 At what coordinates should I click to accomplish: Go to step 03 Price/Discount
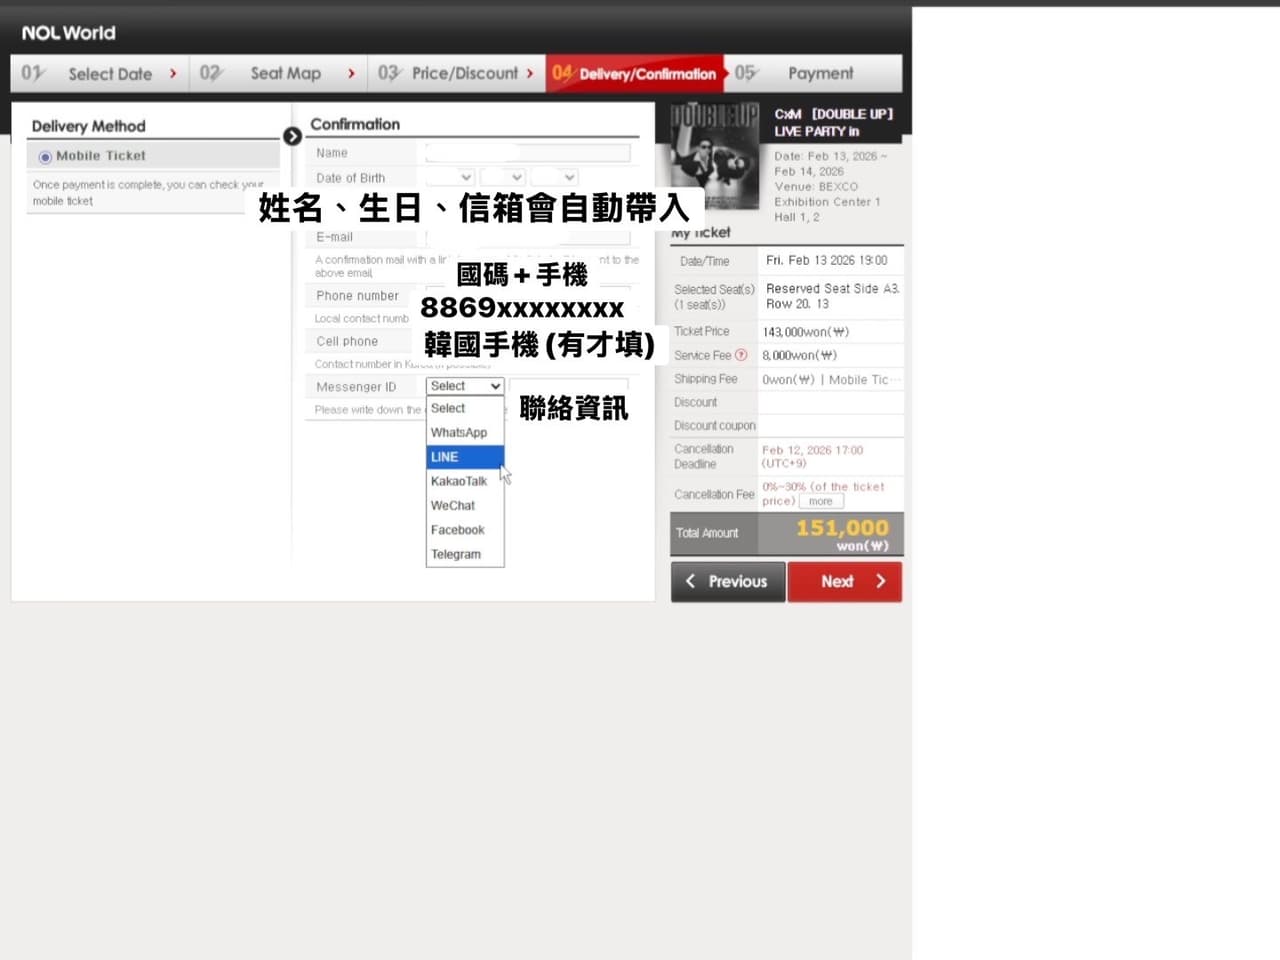tap(456, 73)
